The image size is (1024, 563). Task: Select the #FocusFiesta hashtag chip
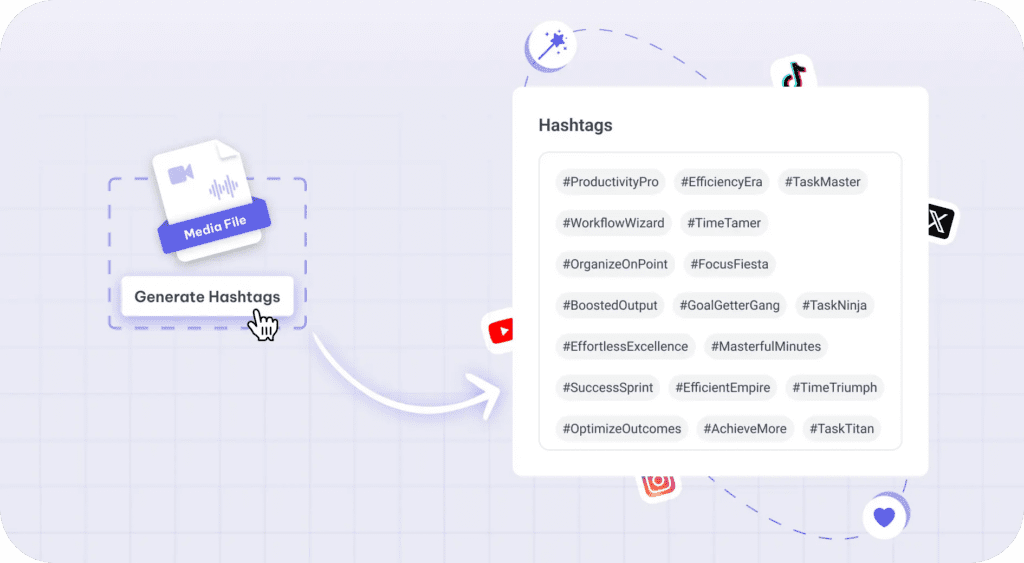tap(732, 264)
